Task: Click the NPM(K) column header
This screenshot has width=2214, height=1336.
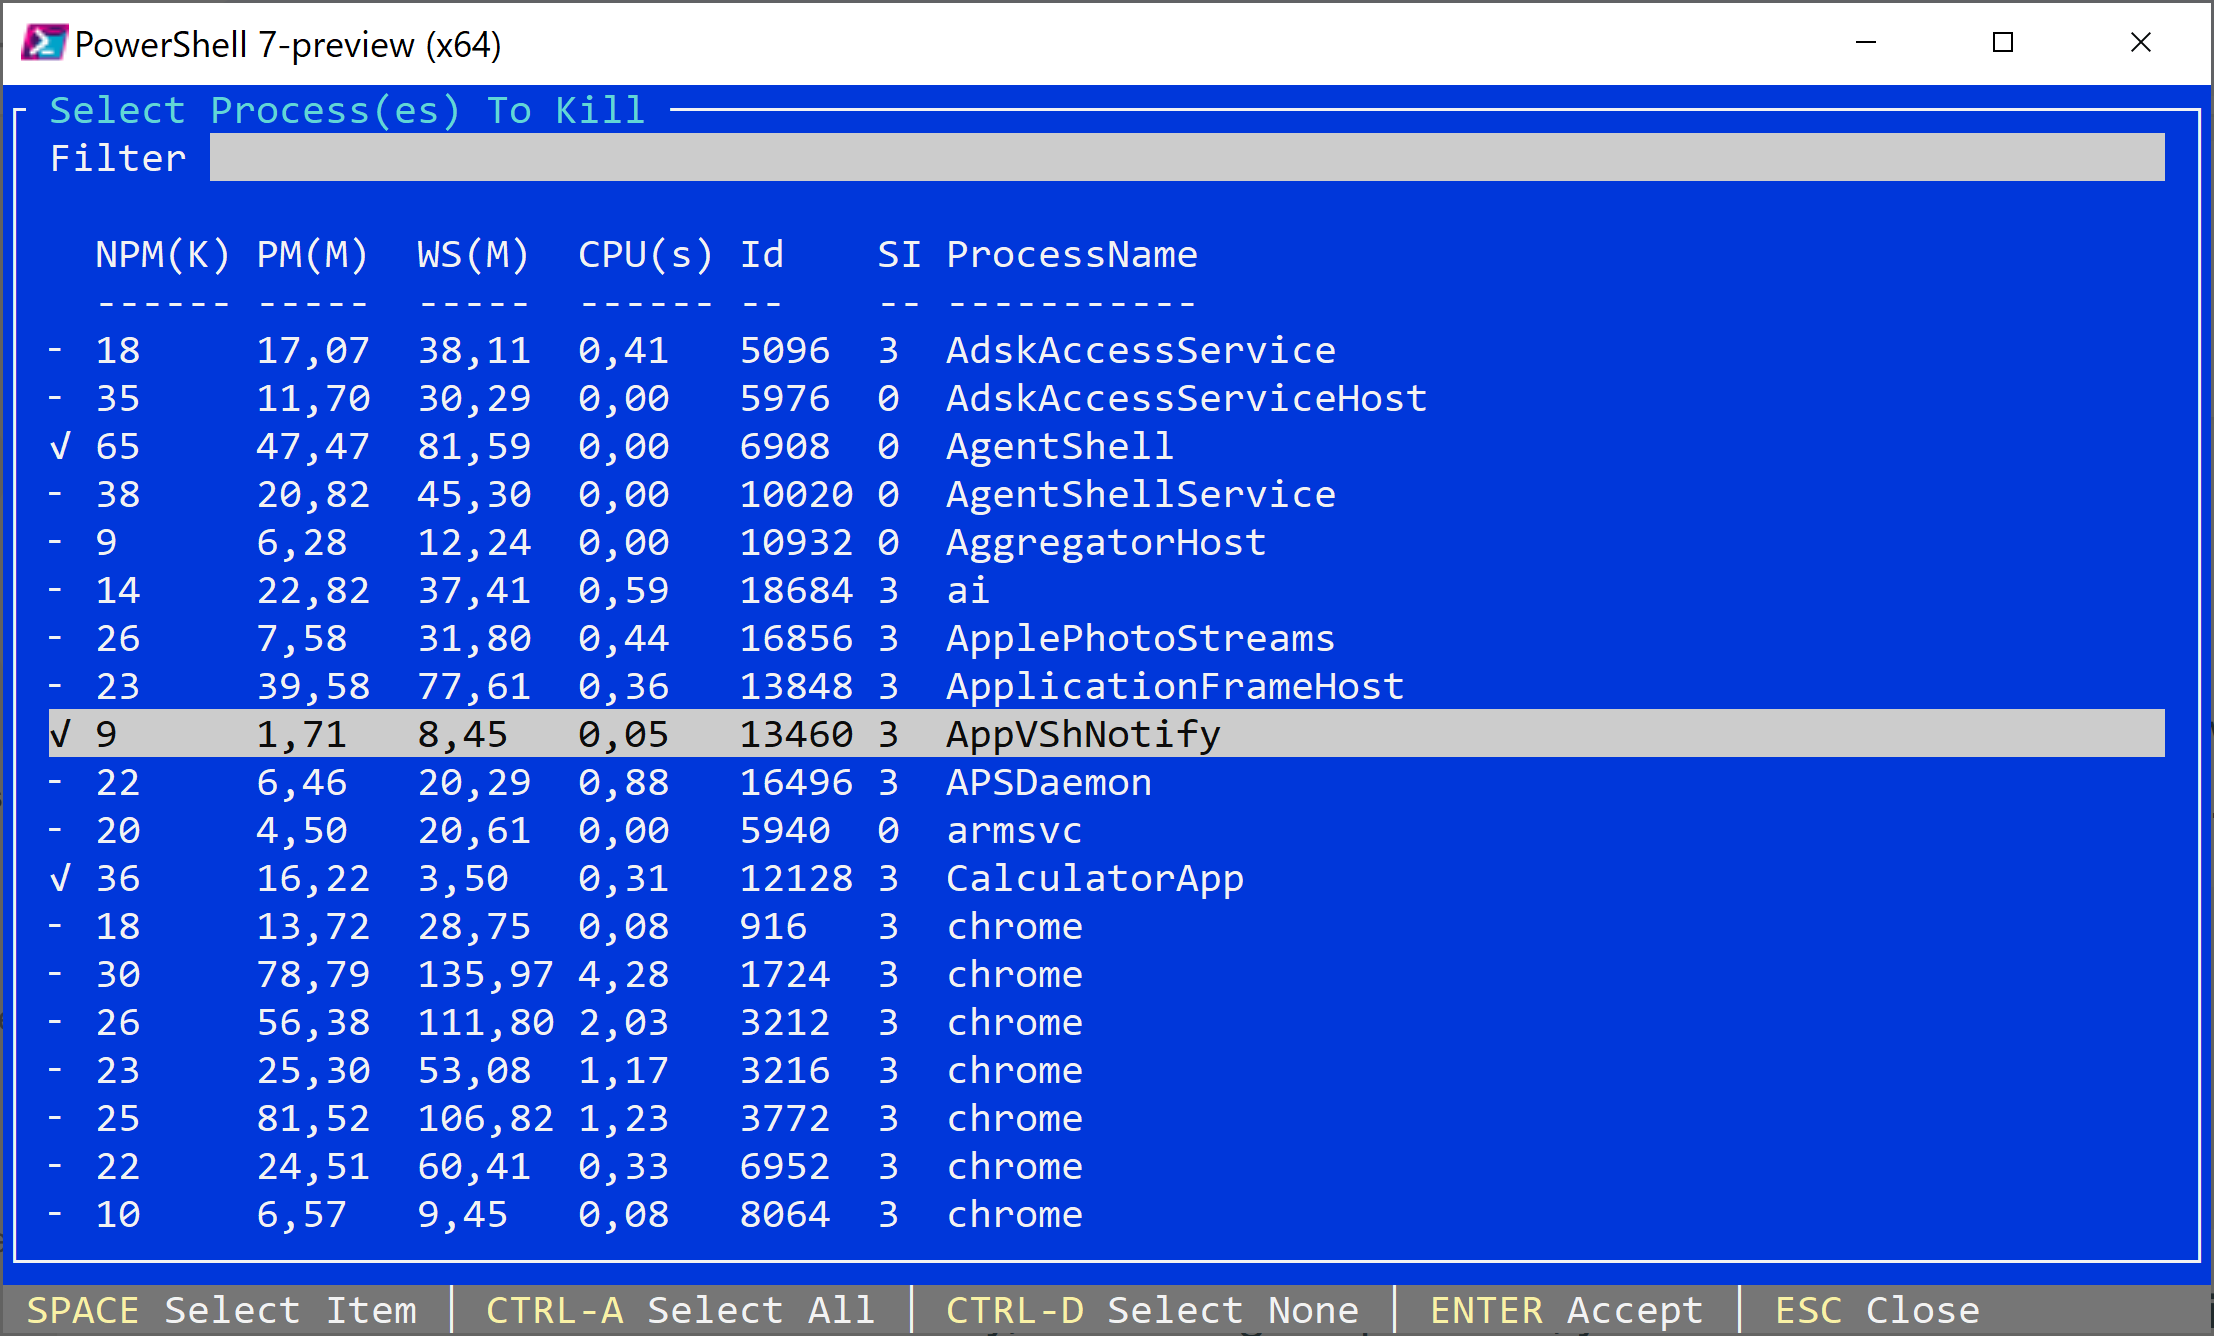Action: point(163,255)
